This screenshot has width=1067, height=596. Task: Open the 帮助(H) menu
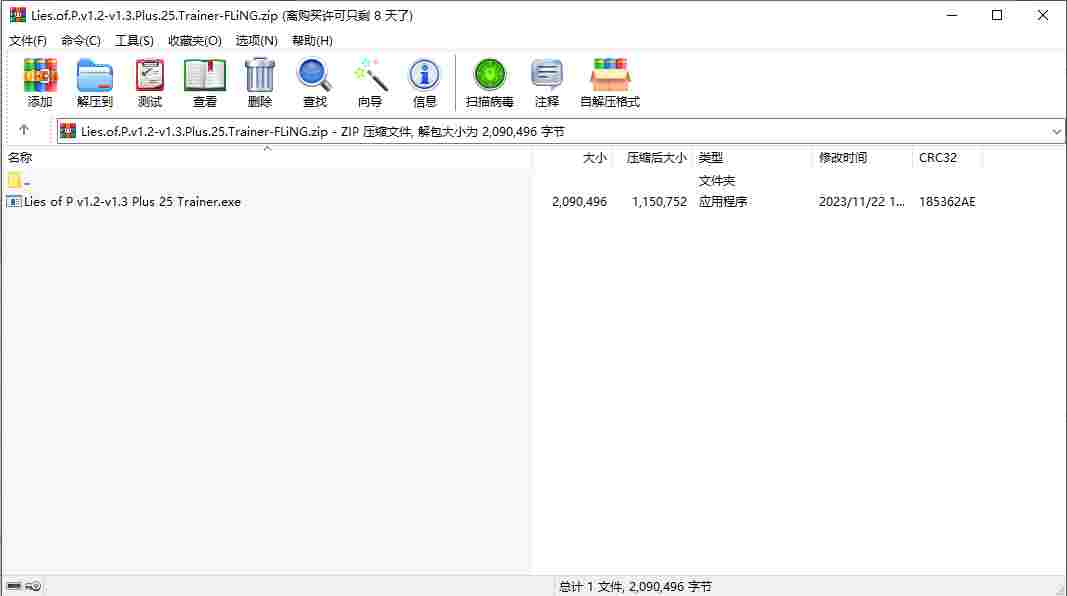(x=312, y=41)
